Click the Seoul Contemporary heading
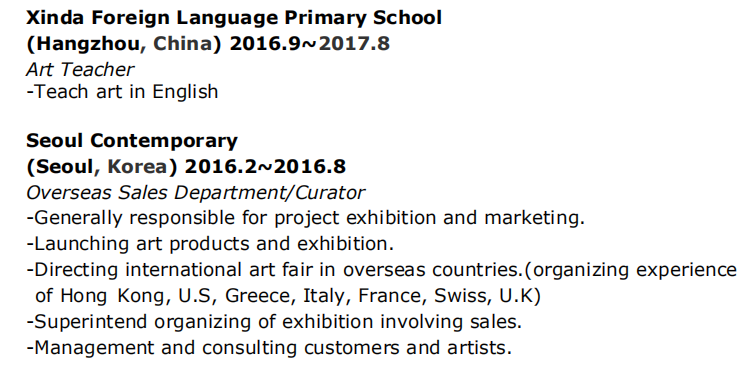Screen dimensions: 751x366 132,141
